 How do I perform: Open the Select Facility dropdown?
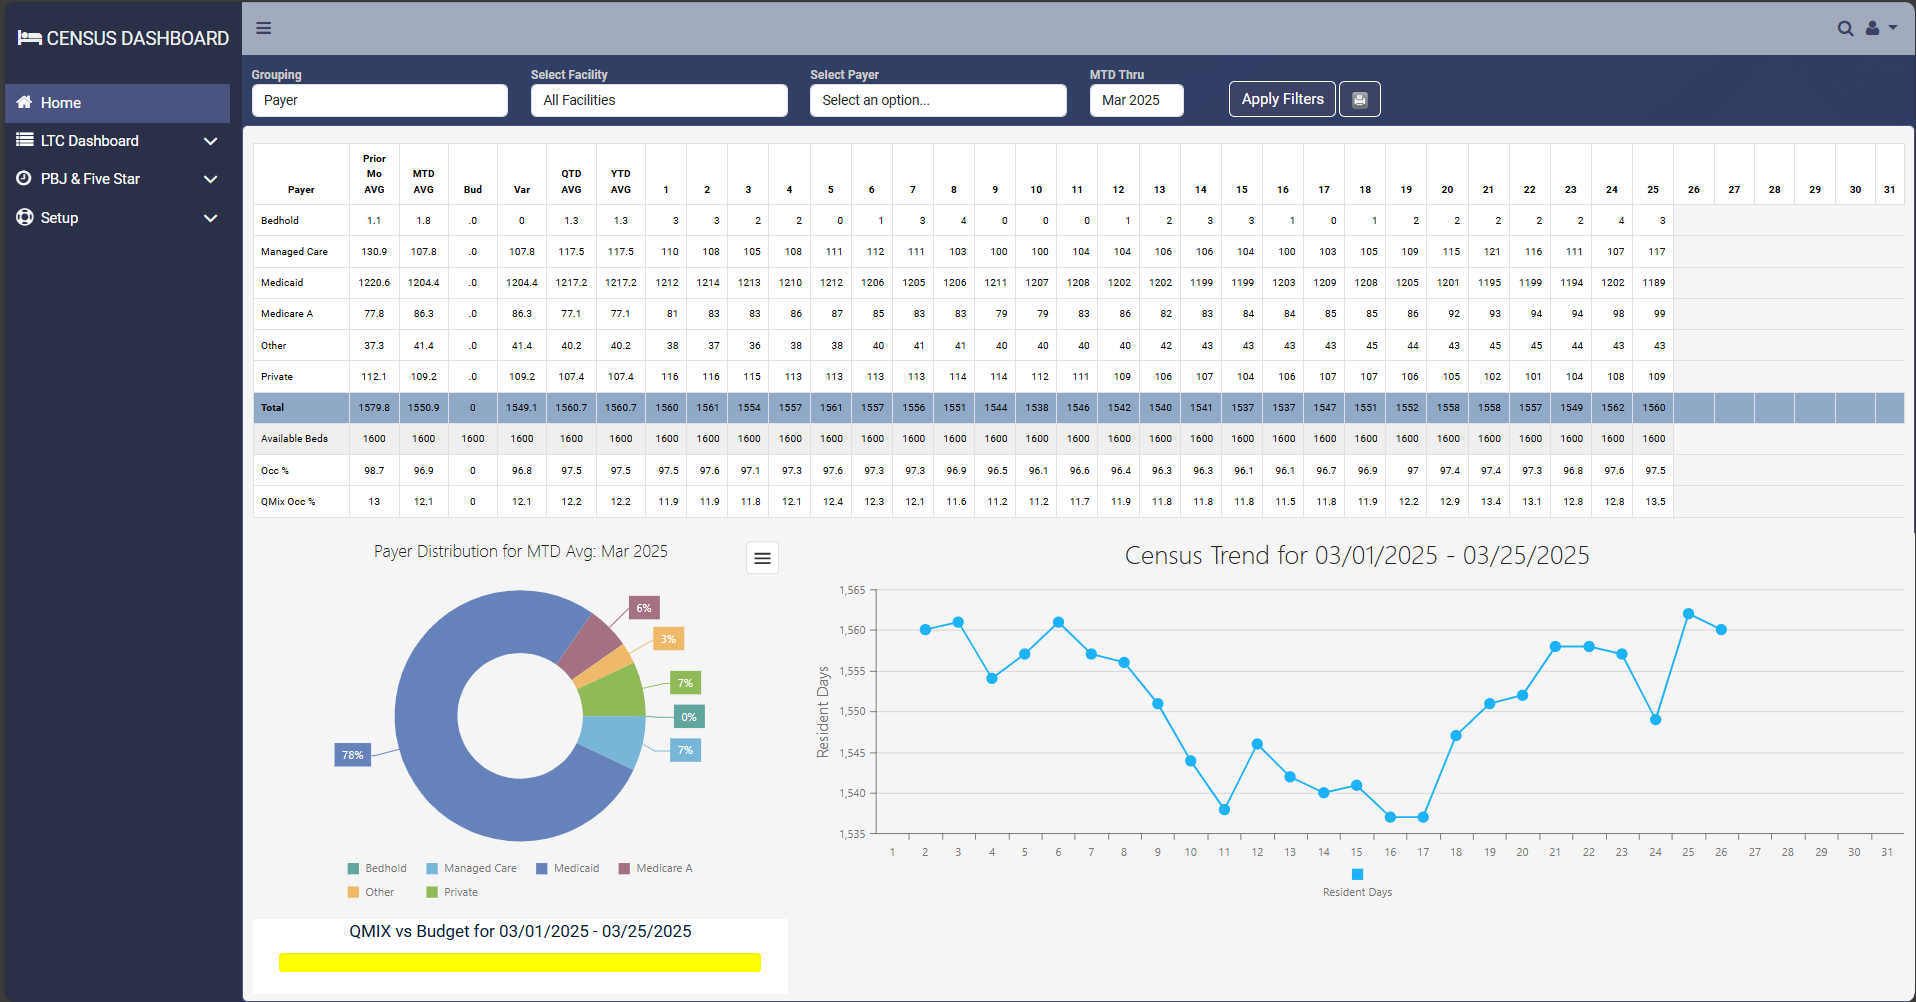pyautogui.click(x=658, y=100)
